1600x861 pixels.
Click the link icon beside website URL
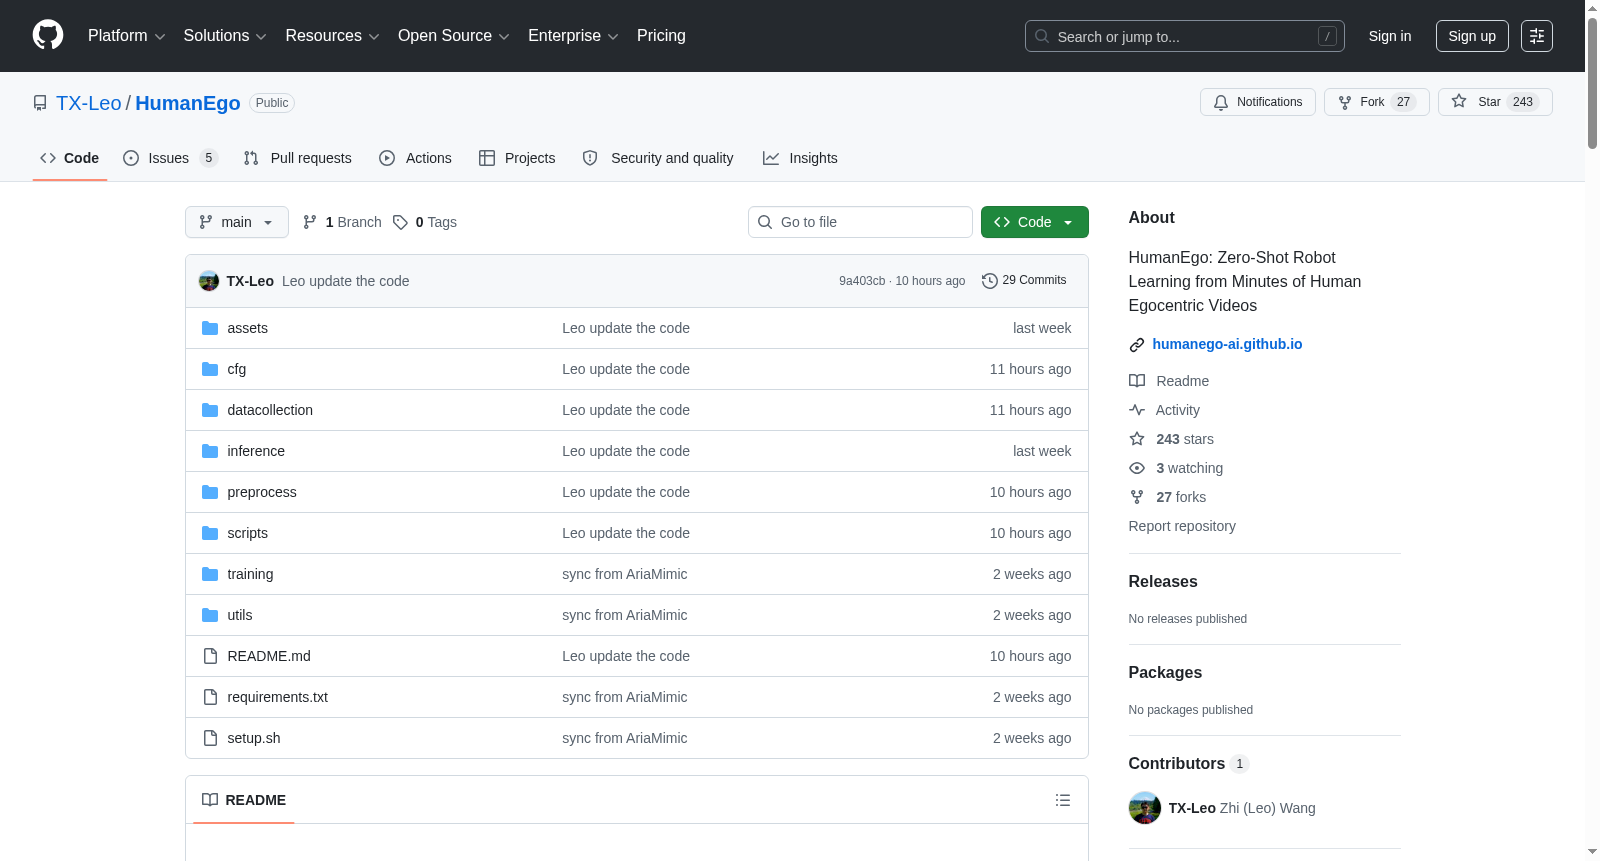[1137, 345]
